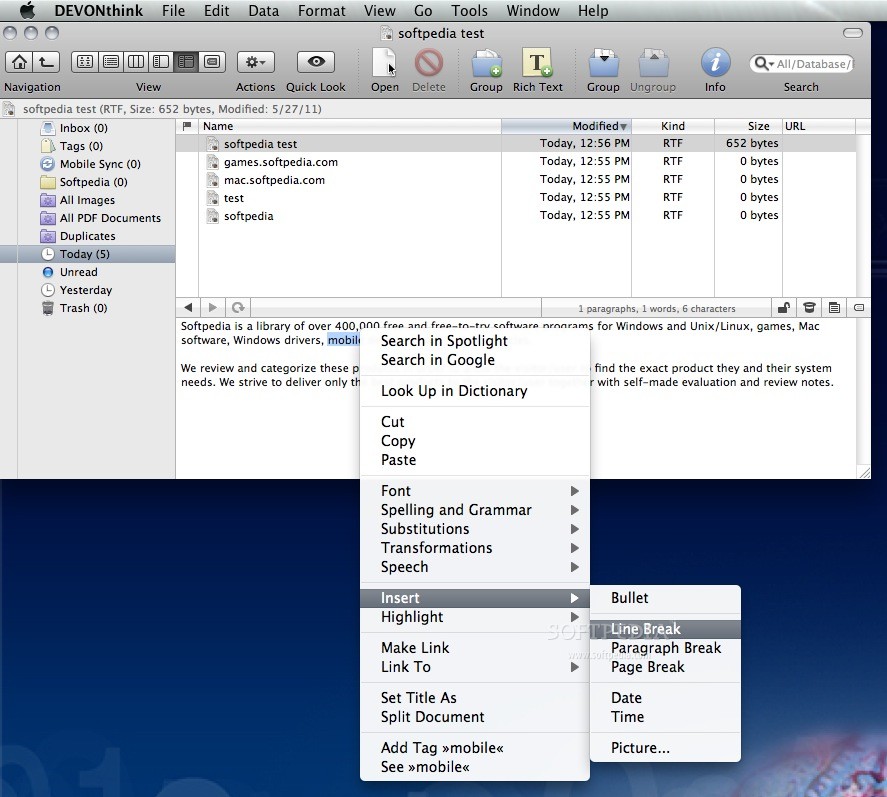Select the document named test
The image size is (887, 797).
pos(515,198)
